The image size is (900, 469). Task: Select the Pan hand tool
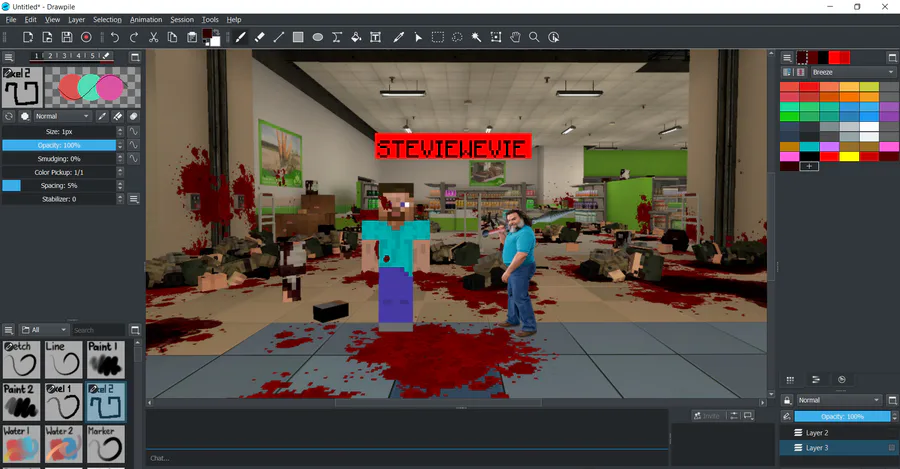click(515, 37)
